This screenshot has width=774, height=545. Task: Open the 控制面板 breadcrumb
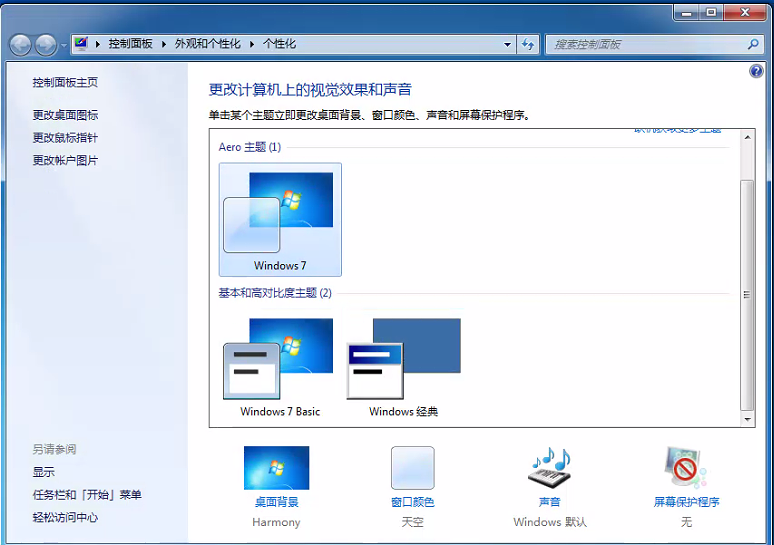coord(130,44)
